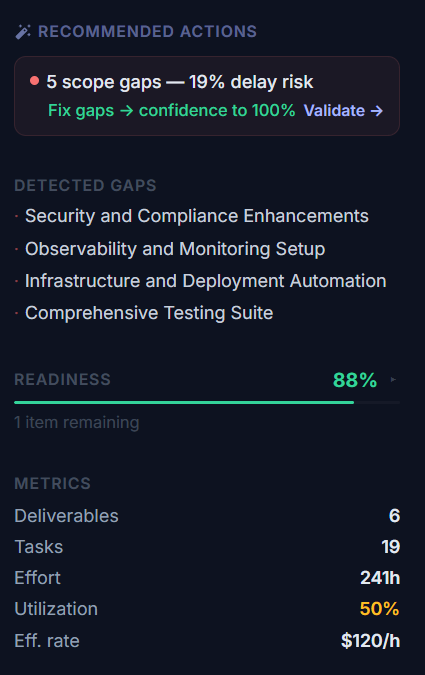The width and height of the screenshot is (425, 675).
Task: Click the Effort value 241h
Action: tap(380, 578)
